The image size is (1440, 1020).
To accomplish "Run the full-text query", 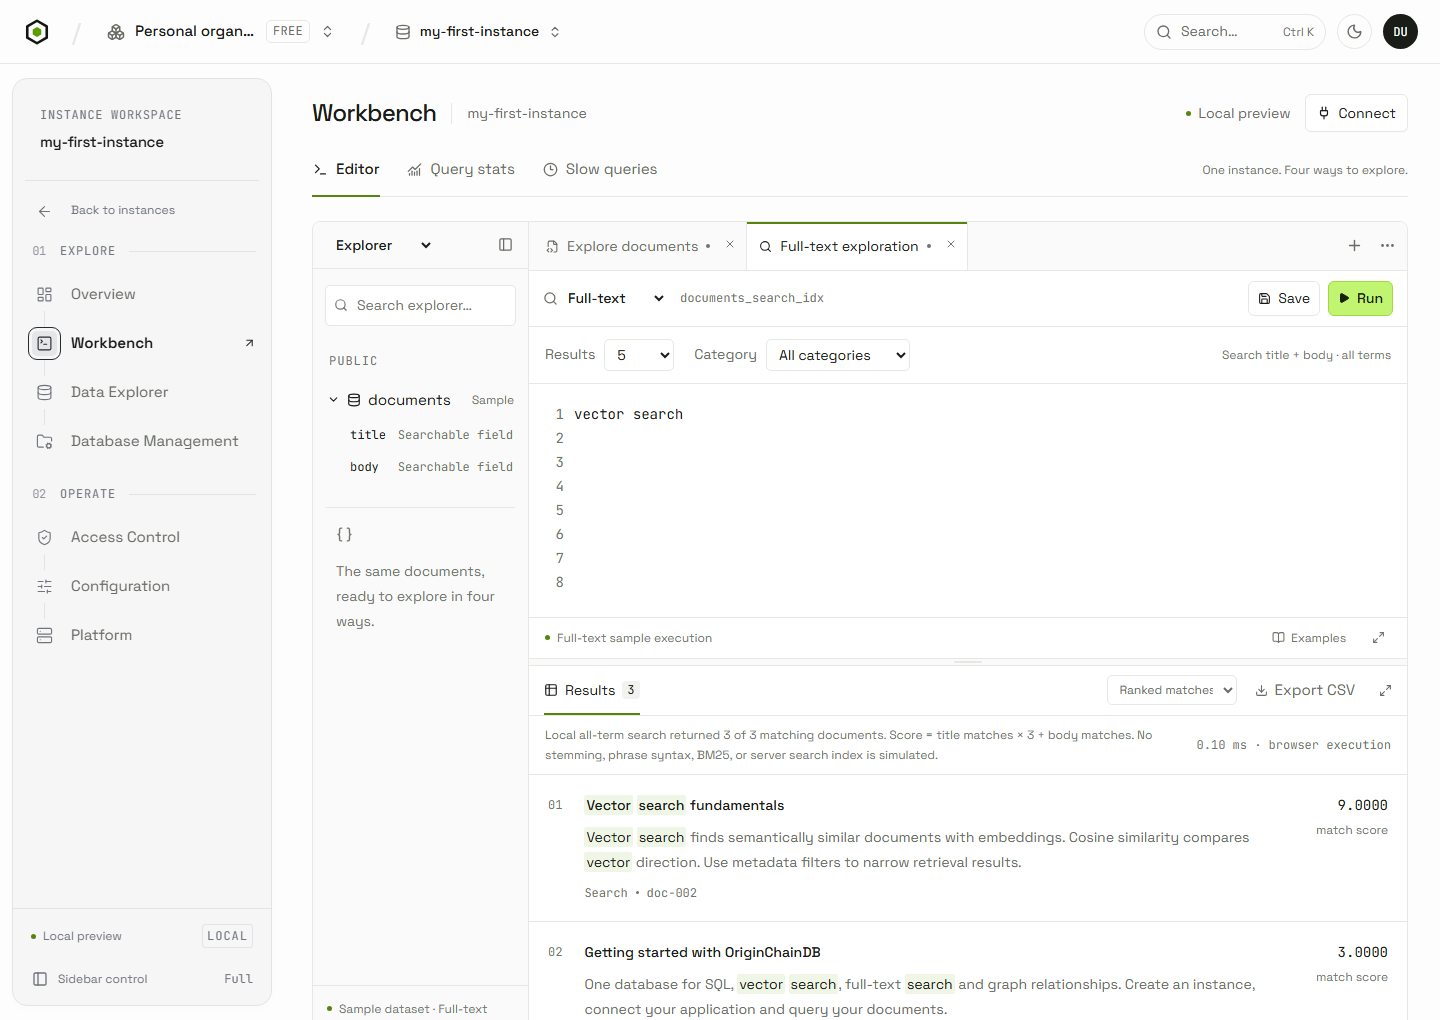I will tap(1360, 298).
